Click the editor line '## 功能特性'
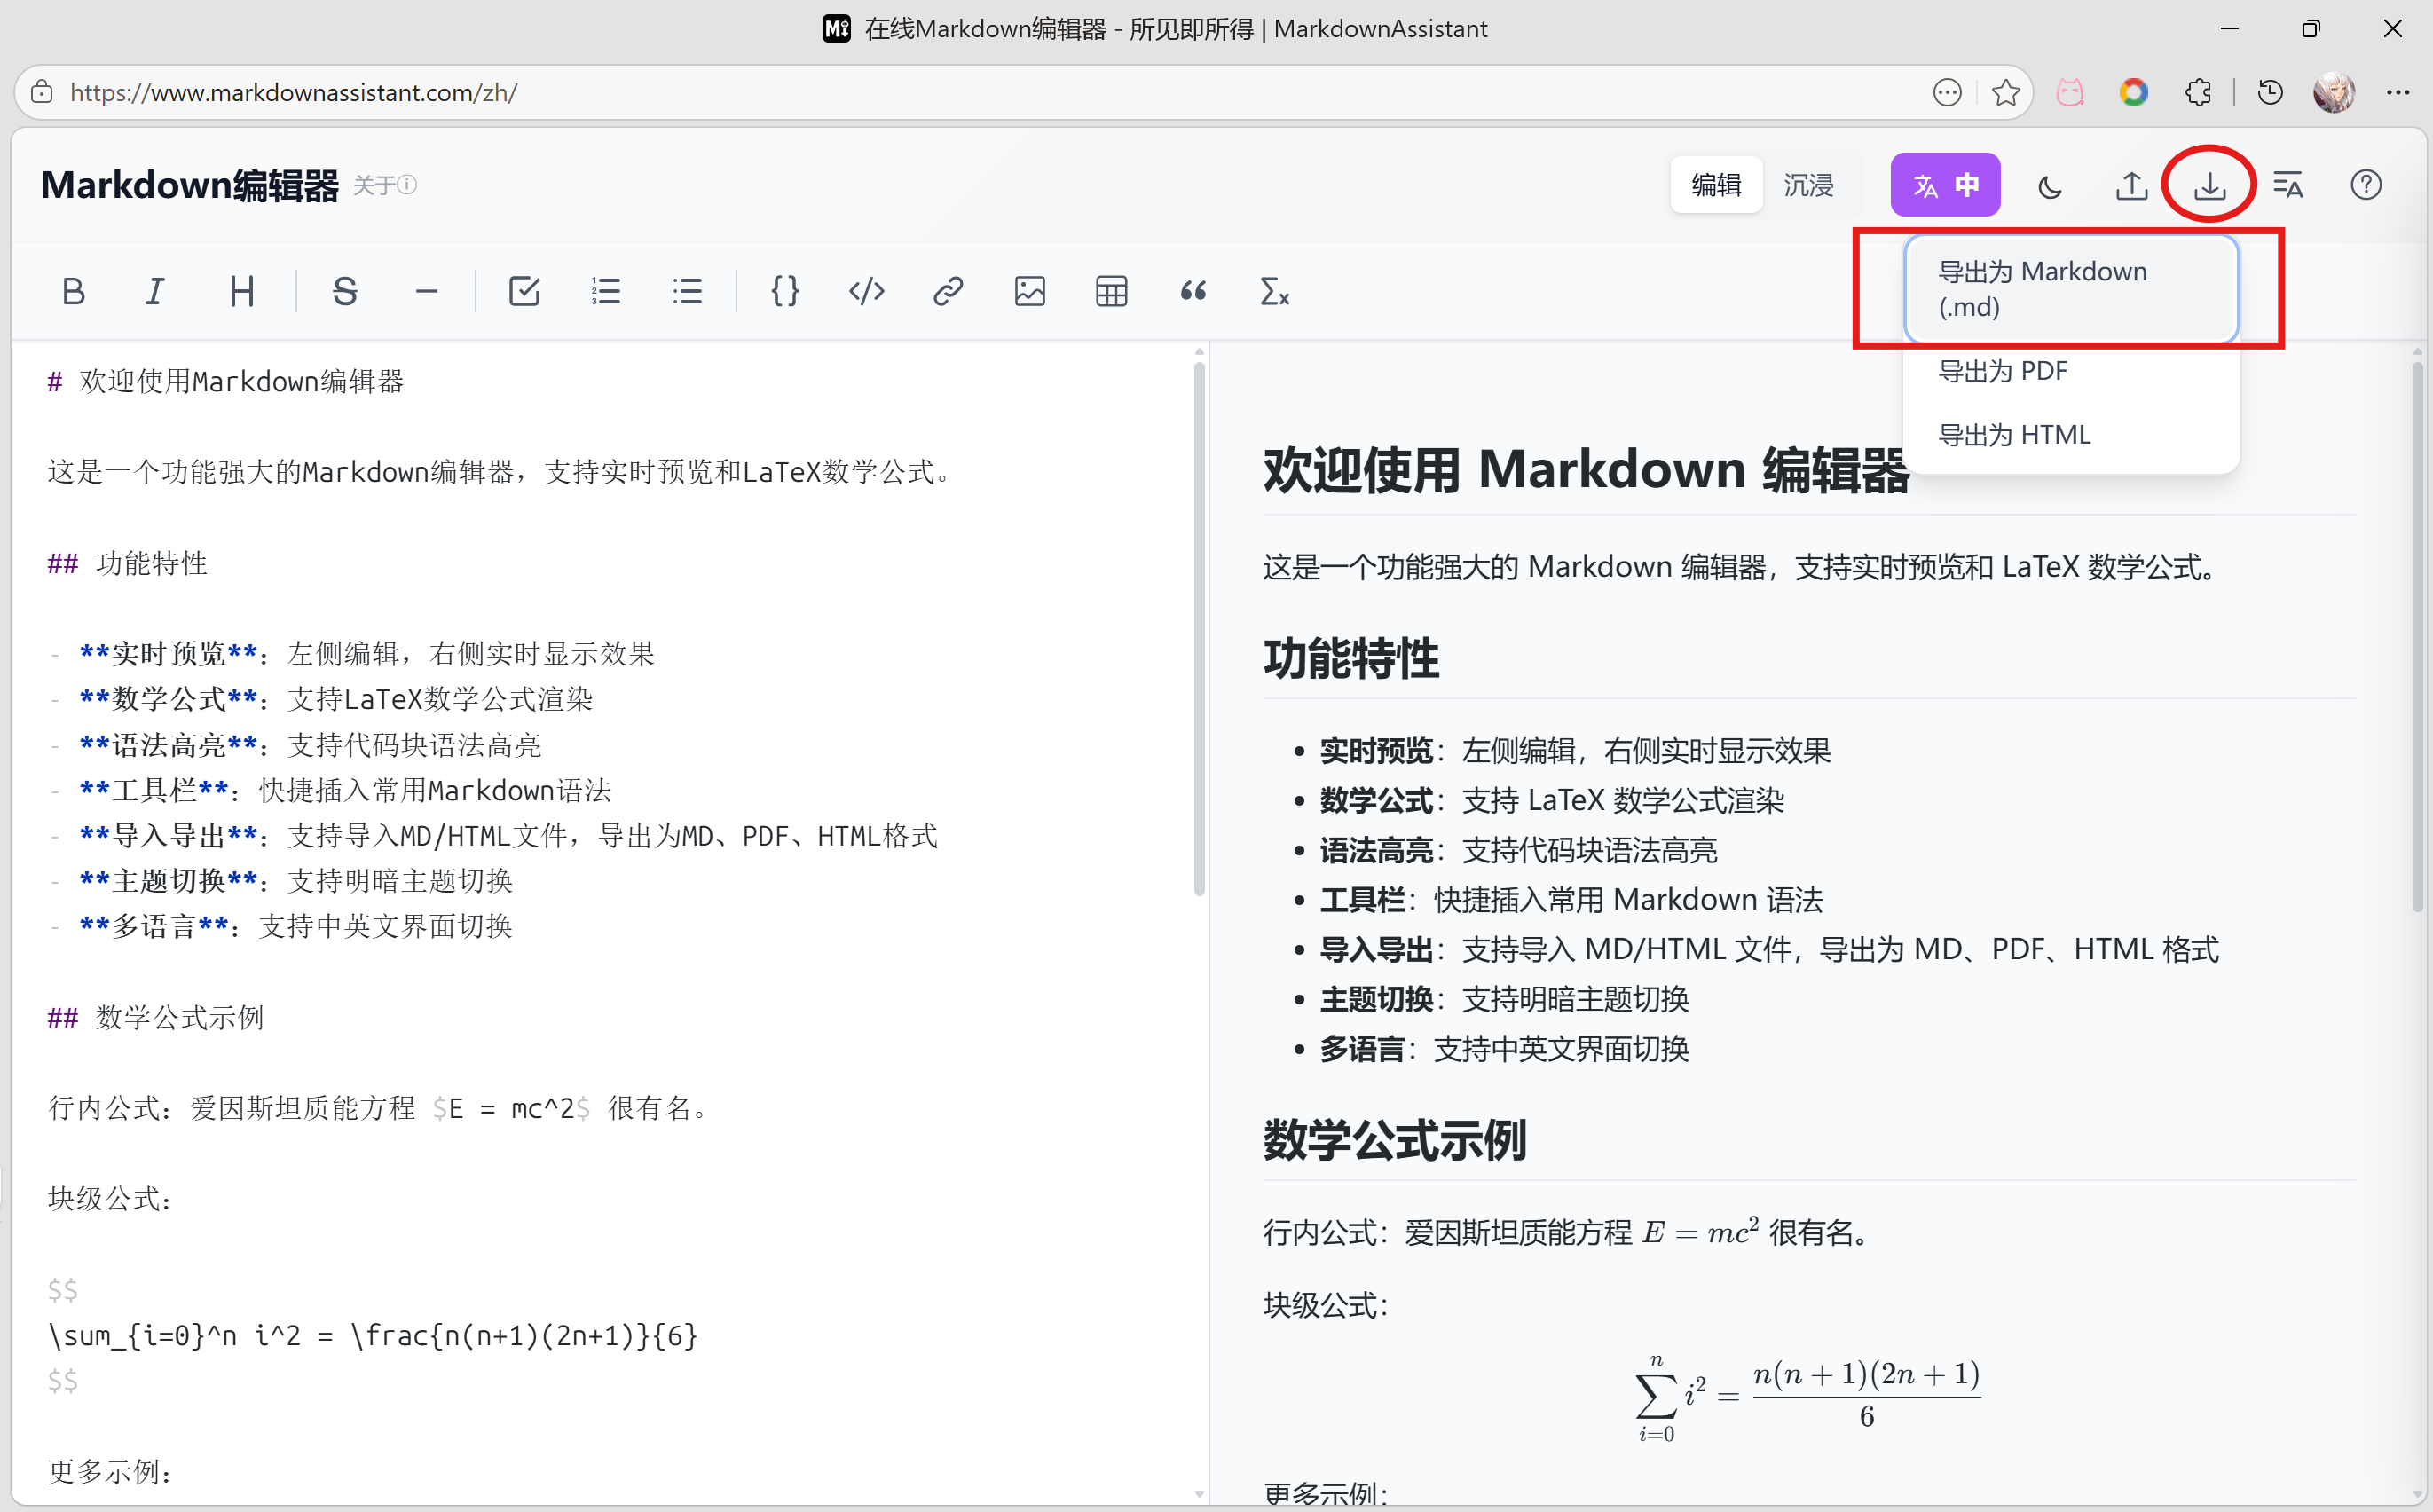This screenshot has height=1512, width=2433. point(128,563)
